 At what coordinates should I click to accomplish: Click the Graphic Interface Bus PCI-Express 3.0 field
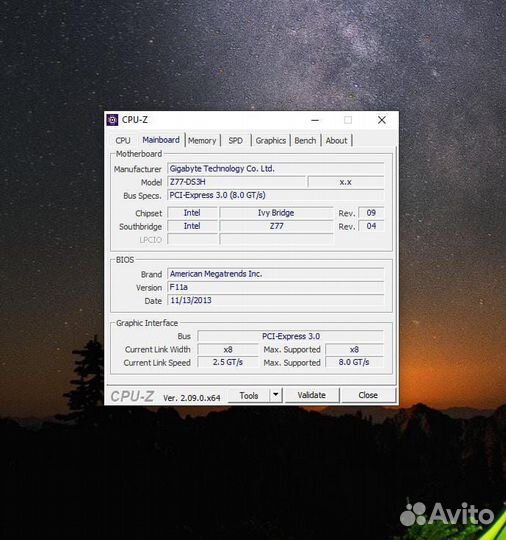pos(291,336)
